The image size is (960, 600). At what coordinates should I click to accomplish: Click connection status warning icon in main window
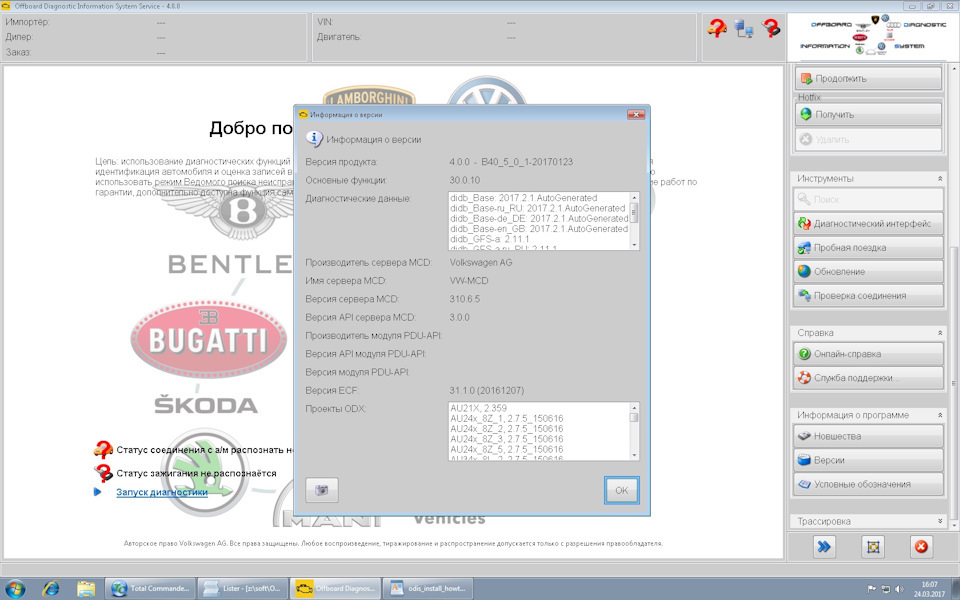click(x=103, y=450)
